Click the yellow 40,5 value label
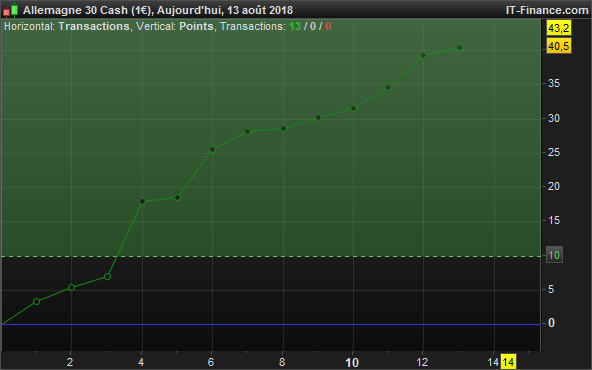592x370 pixels. 558,46
